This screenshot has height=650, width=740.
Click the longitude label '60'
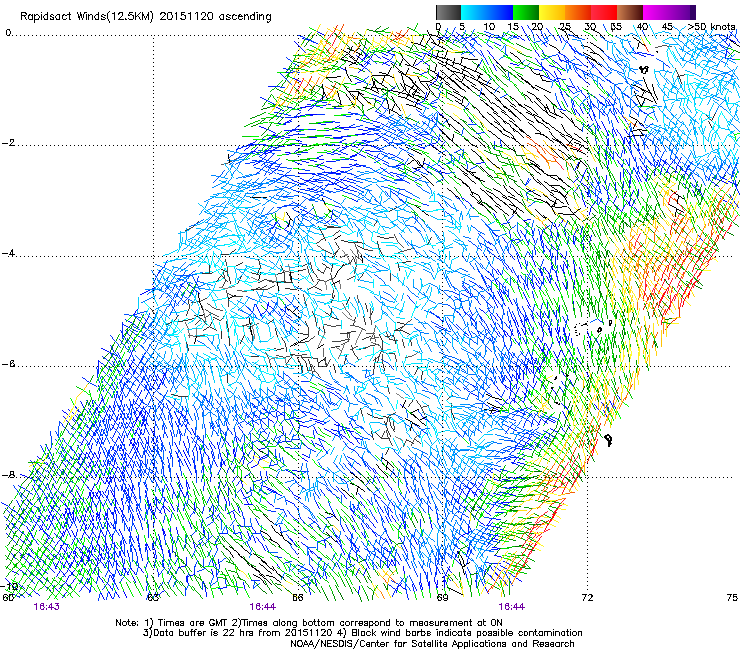click(x=8, y=598)
